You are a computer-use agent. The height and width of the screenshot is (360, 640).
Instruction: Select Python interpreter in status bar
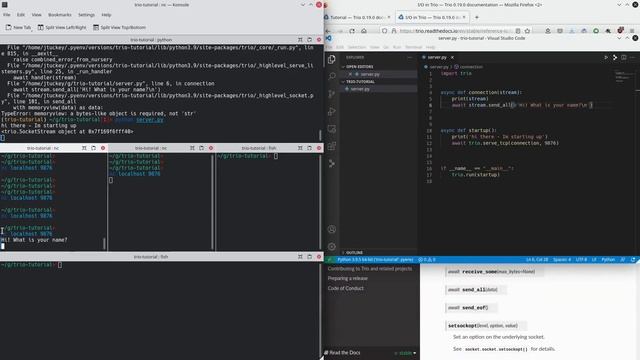[x=375, y=260]
